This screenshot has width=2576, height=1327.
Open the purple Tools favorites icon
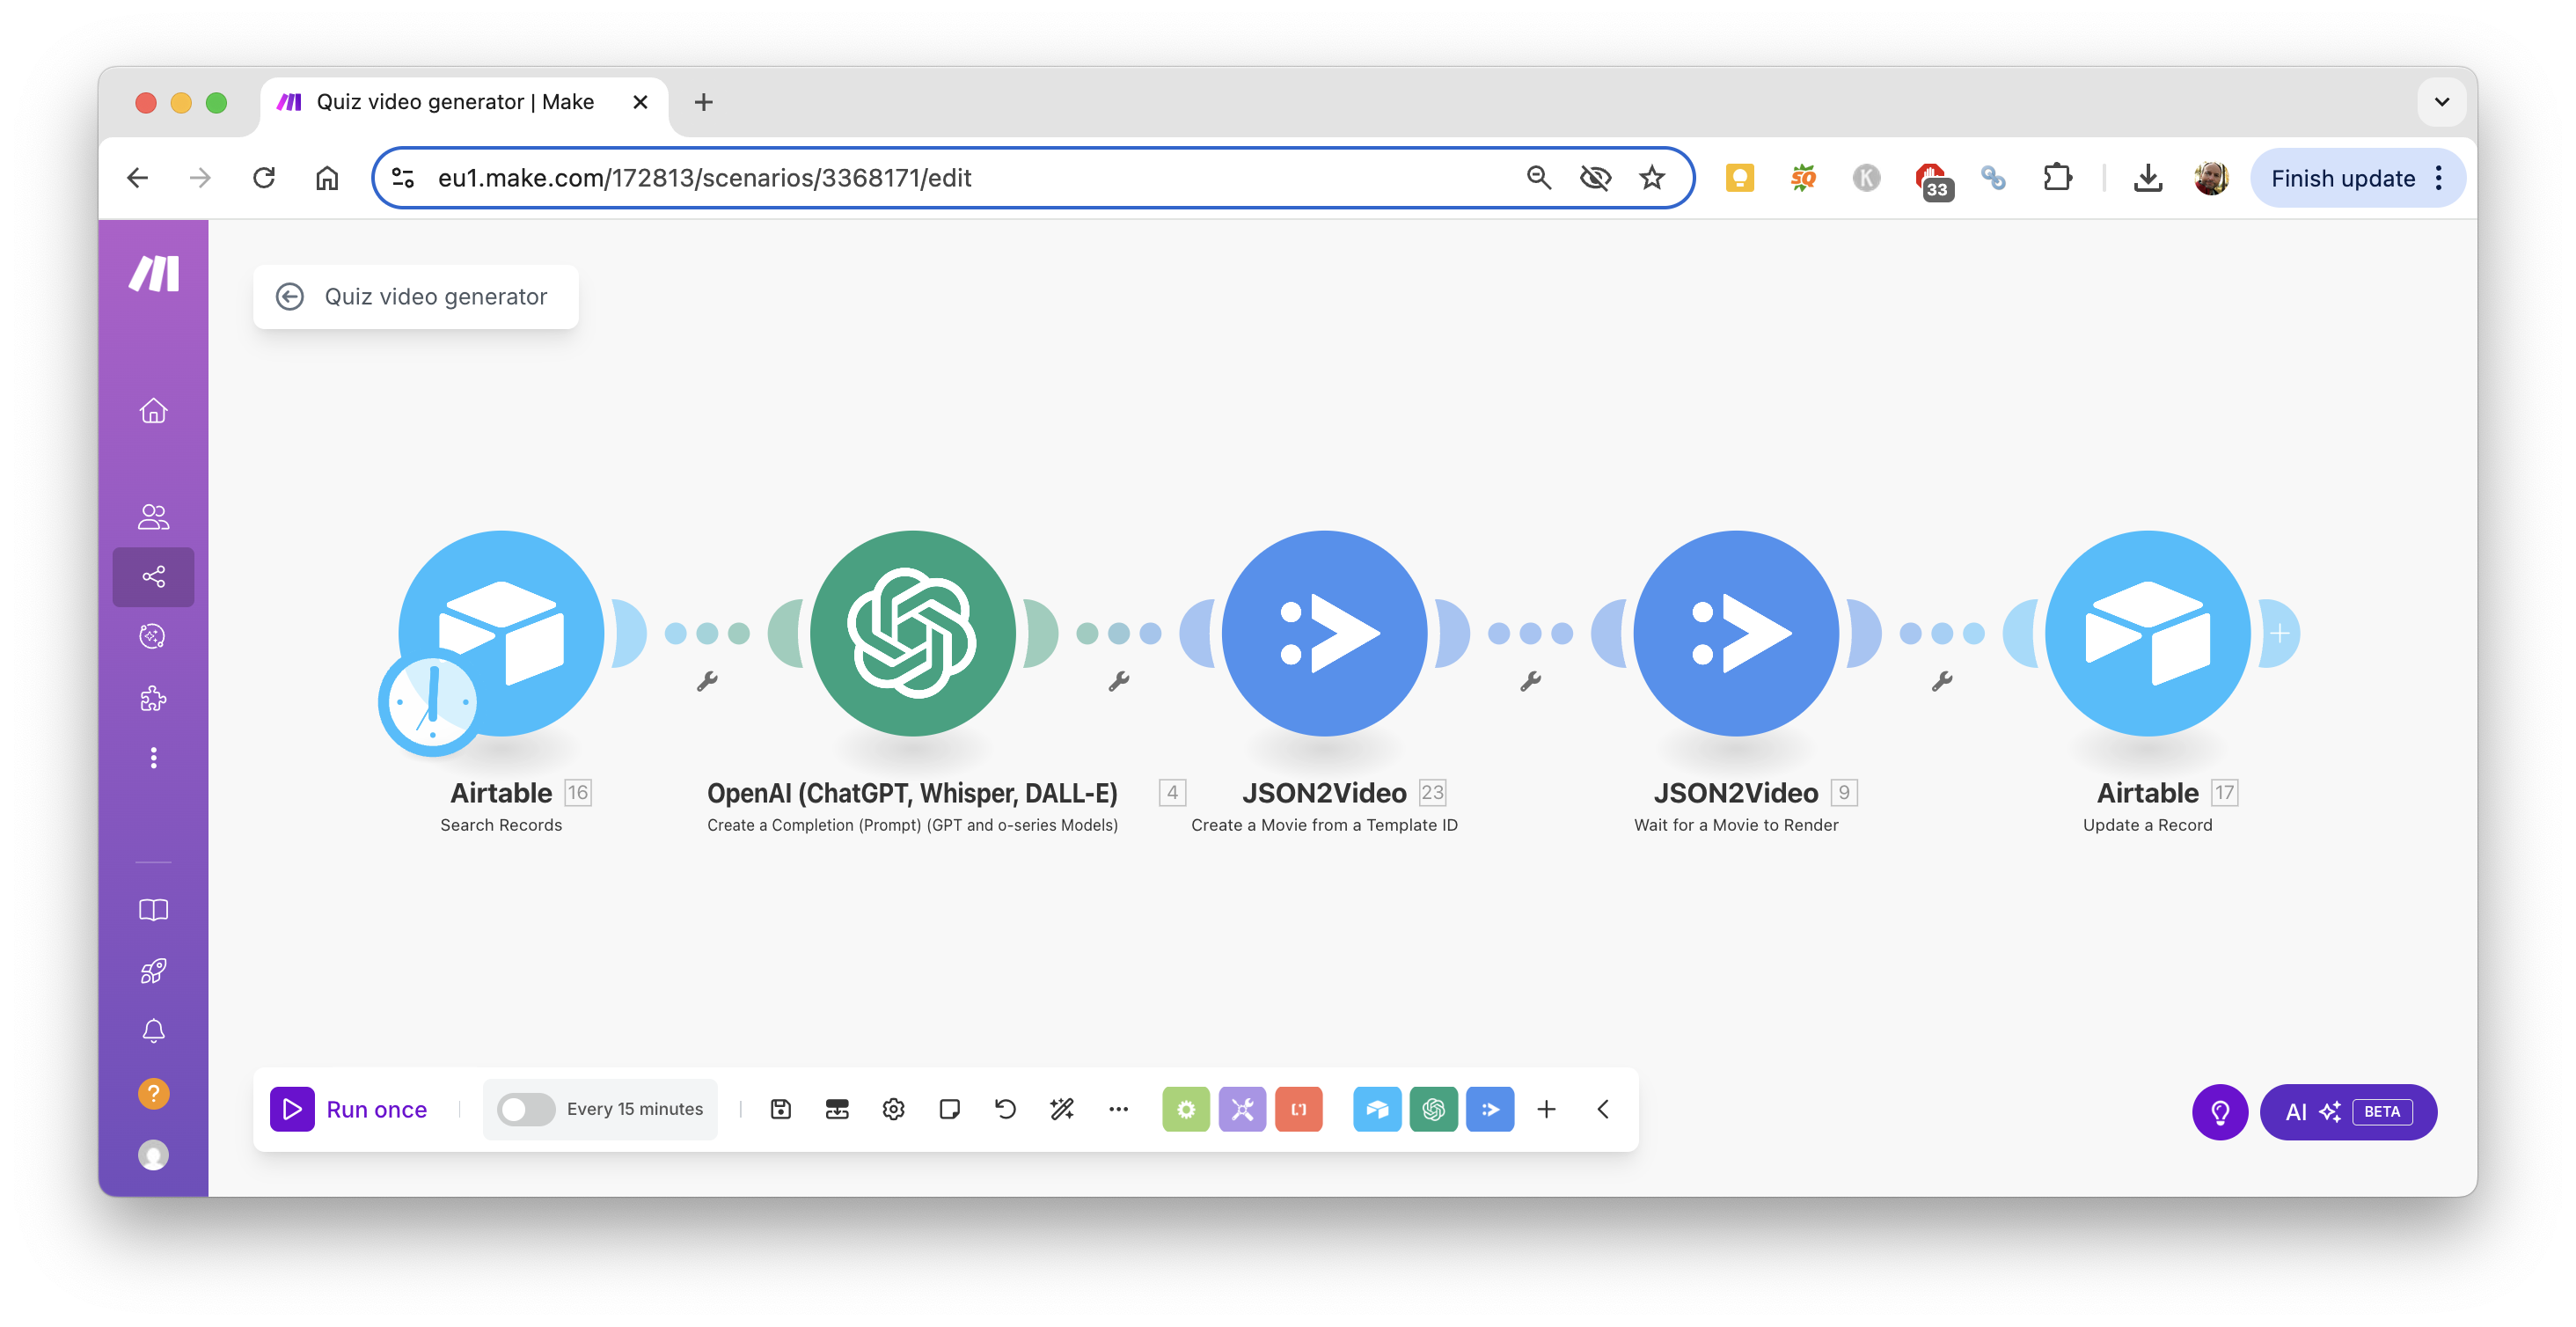[1242, 1109]
